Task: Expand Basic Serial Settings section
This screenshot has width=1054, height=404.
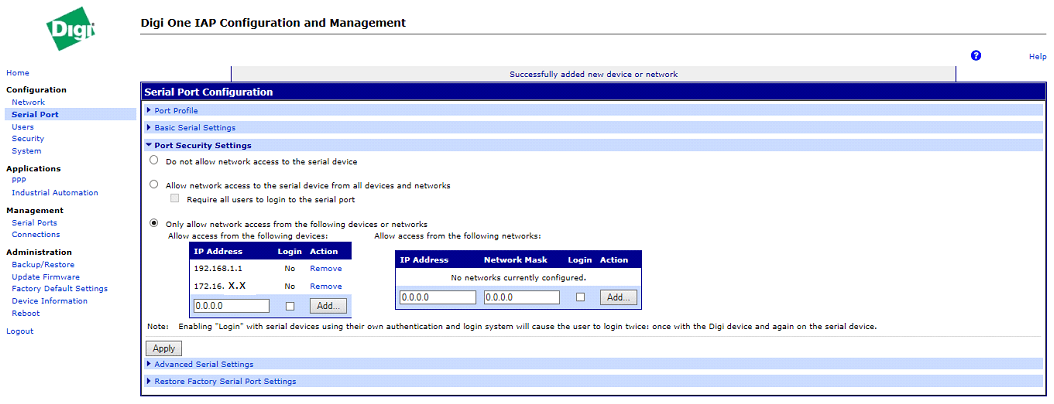Action: (195, 127)
